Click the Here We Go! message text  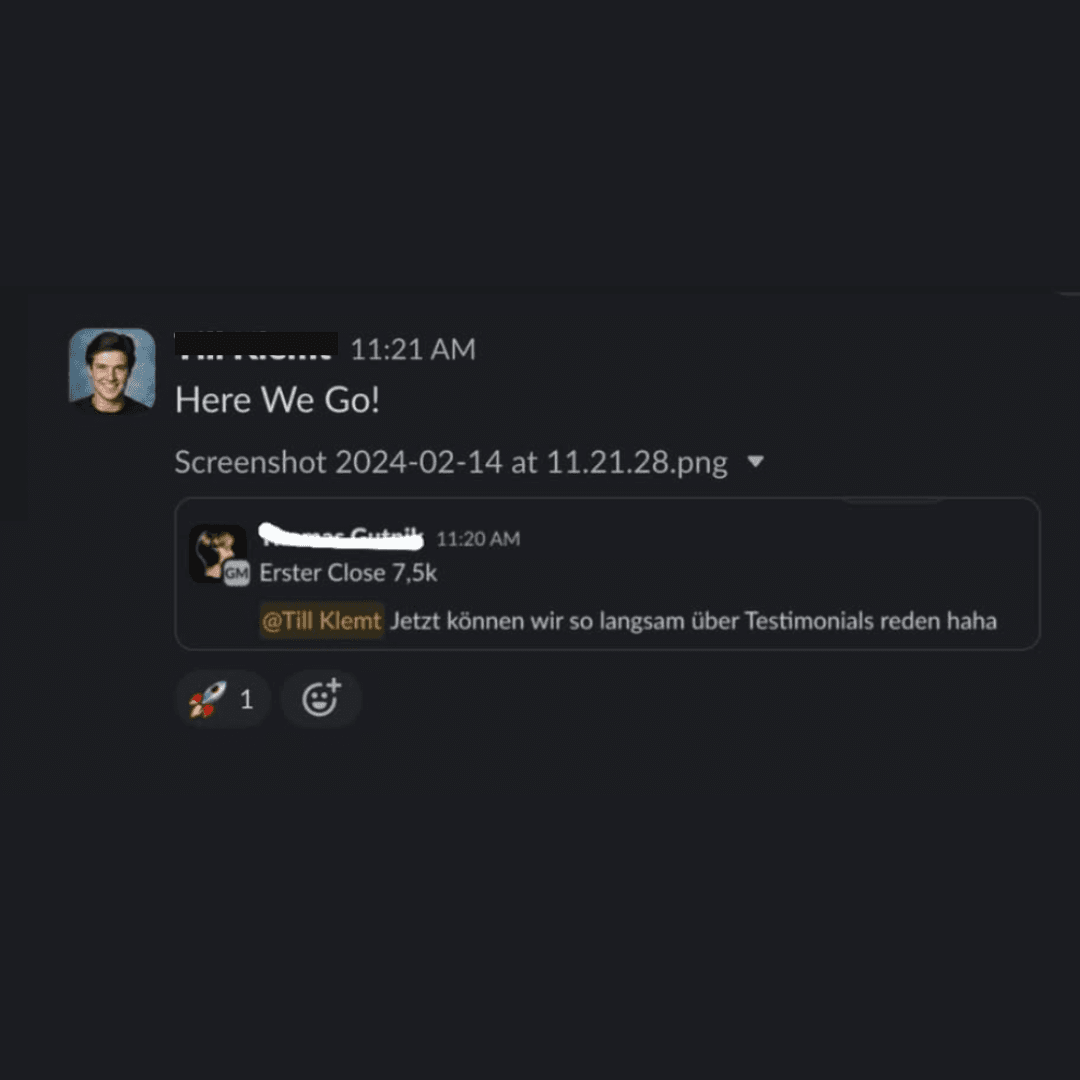tap(277, 399)
